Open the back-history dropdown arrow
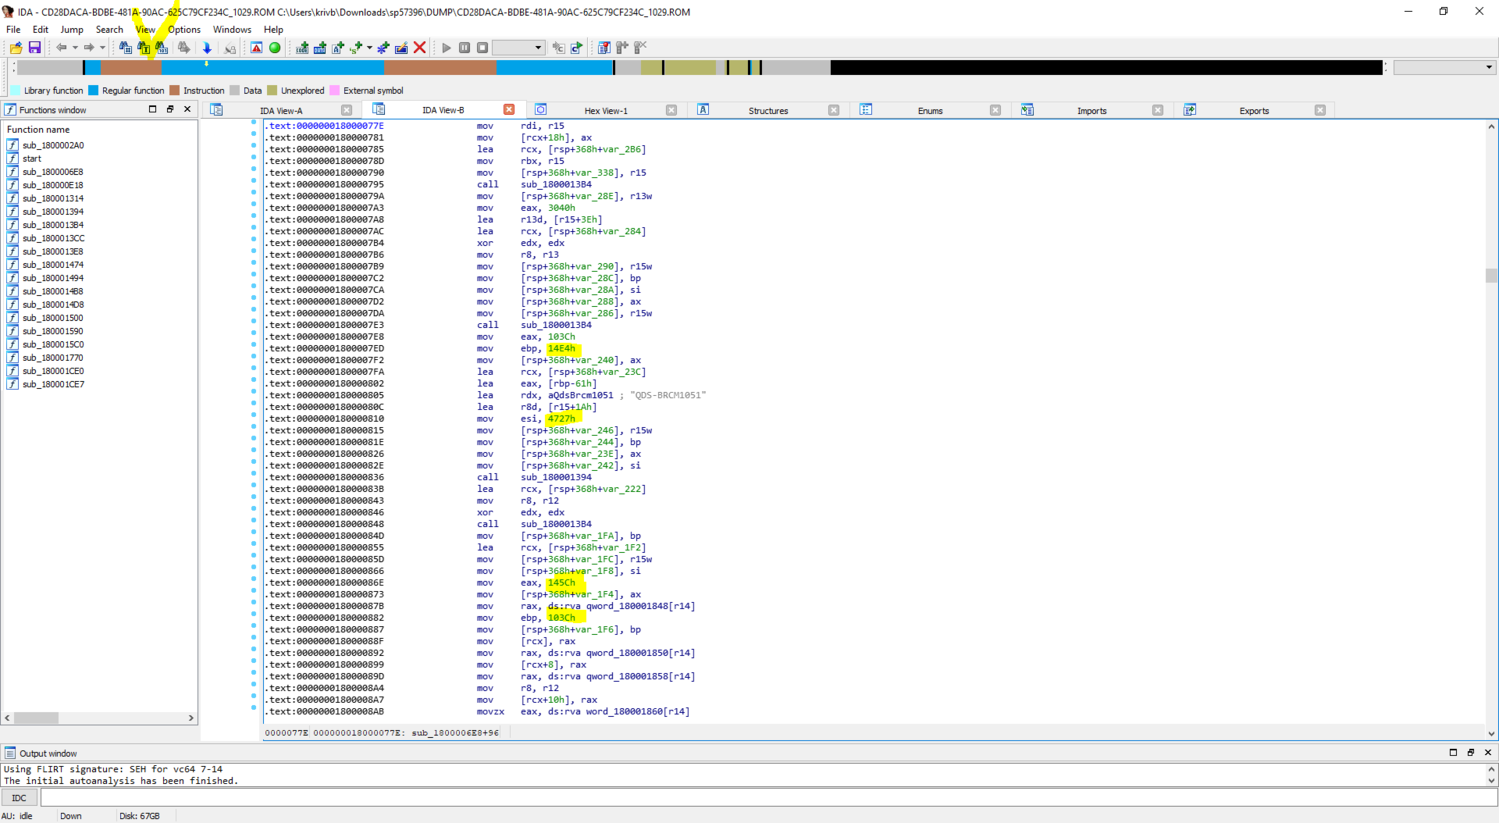This screenshot has height=823, width=1499. pos(75,48)
